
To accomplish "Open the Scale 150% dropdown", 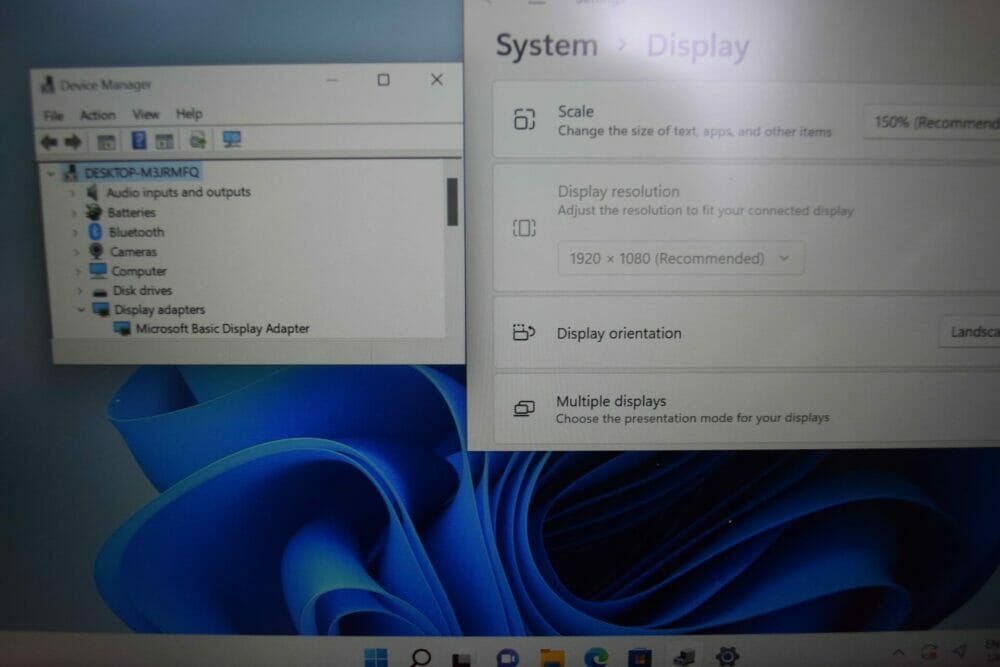I will (932, 122).
